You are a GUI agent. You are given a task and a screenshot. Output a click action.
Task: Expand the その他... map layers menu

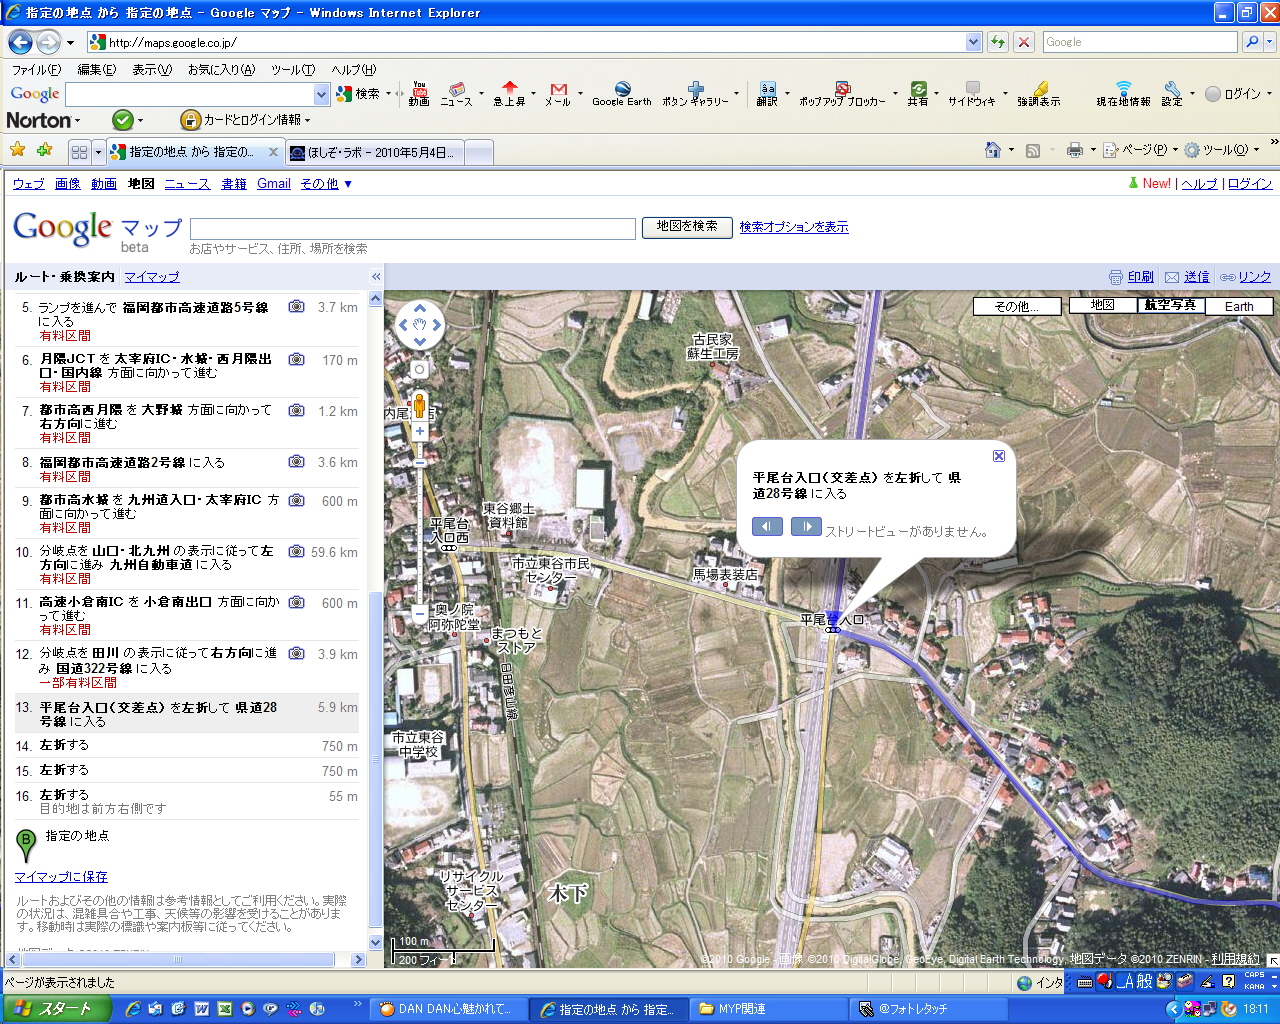click(1016, 307)
